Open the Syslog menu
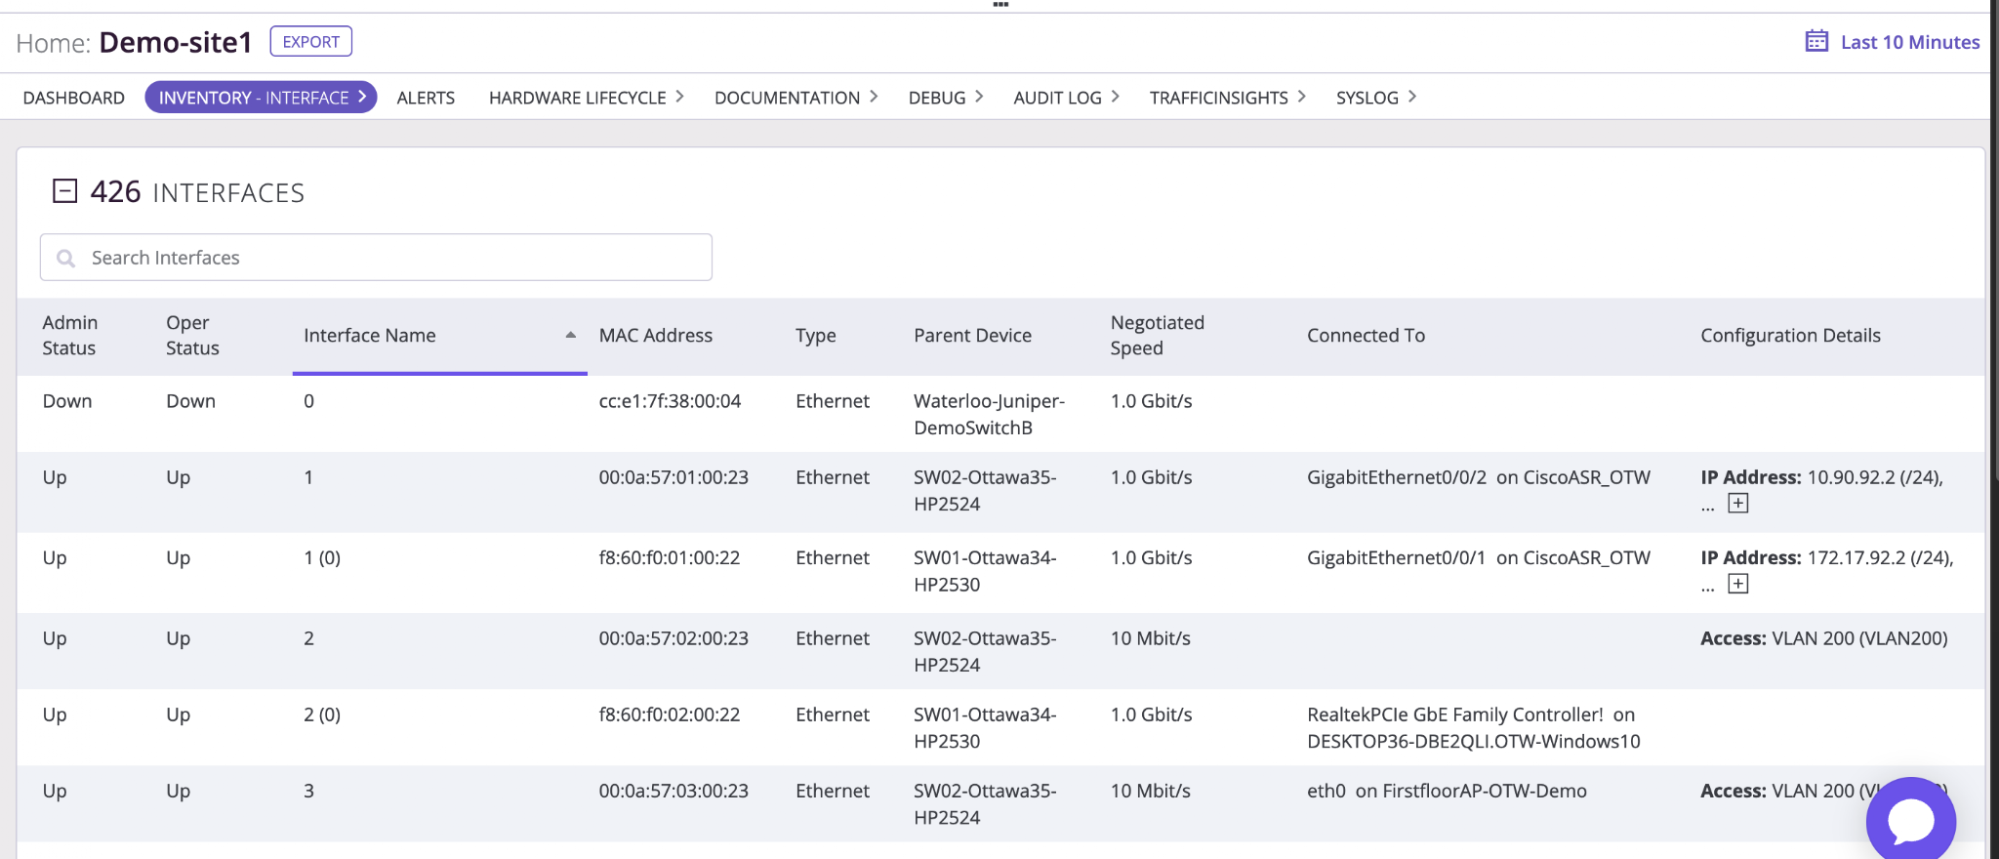Image resolution: width=1999 pixels, height=859 pixels. (1376, 97)
